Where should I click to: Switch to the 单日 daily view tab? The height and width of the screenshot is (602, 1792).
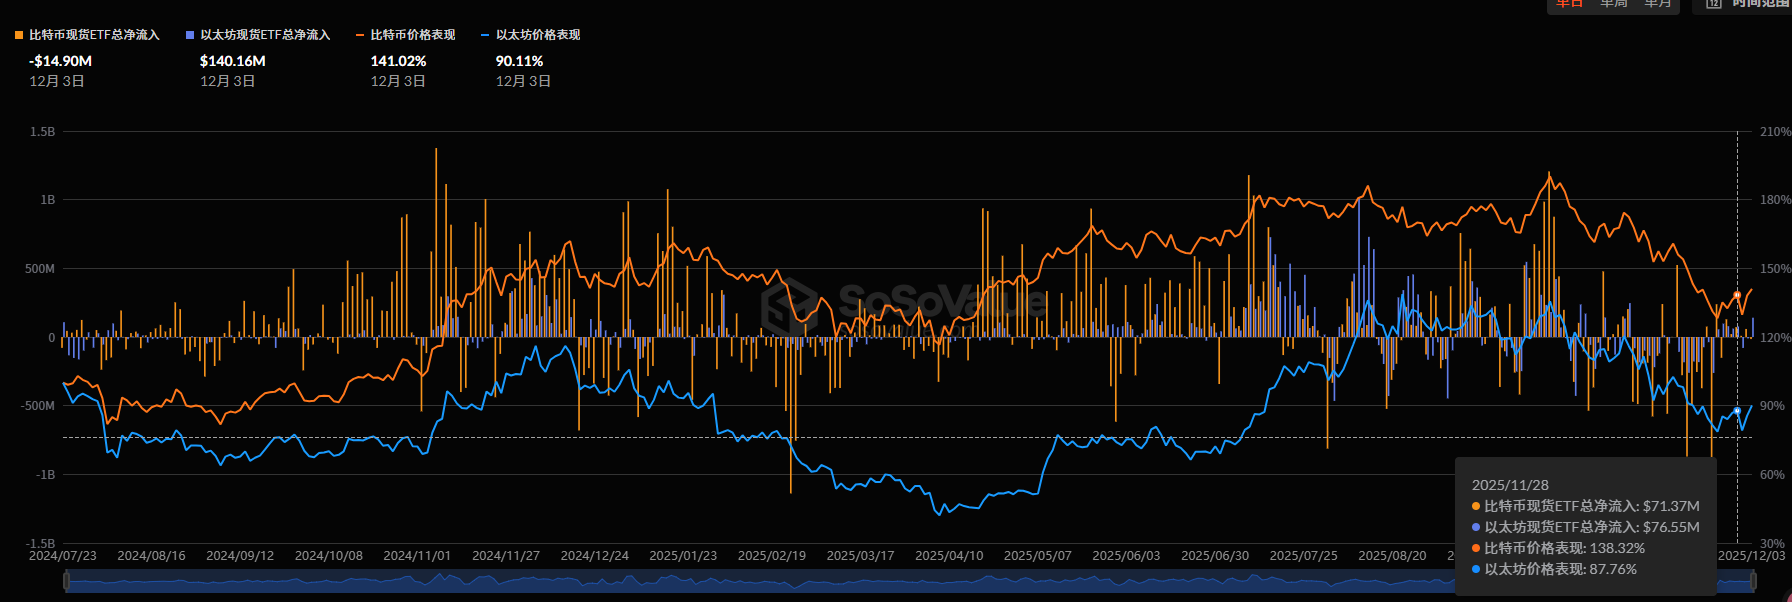(x=1569, y=4)
